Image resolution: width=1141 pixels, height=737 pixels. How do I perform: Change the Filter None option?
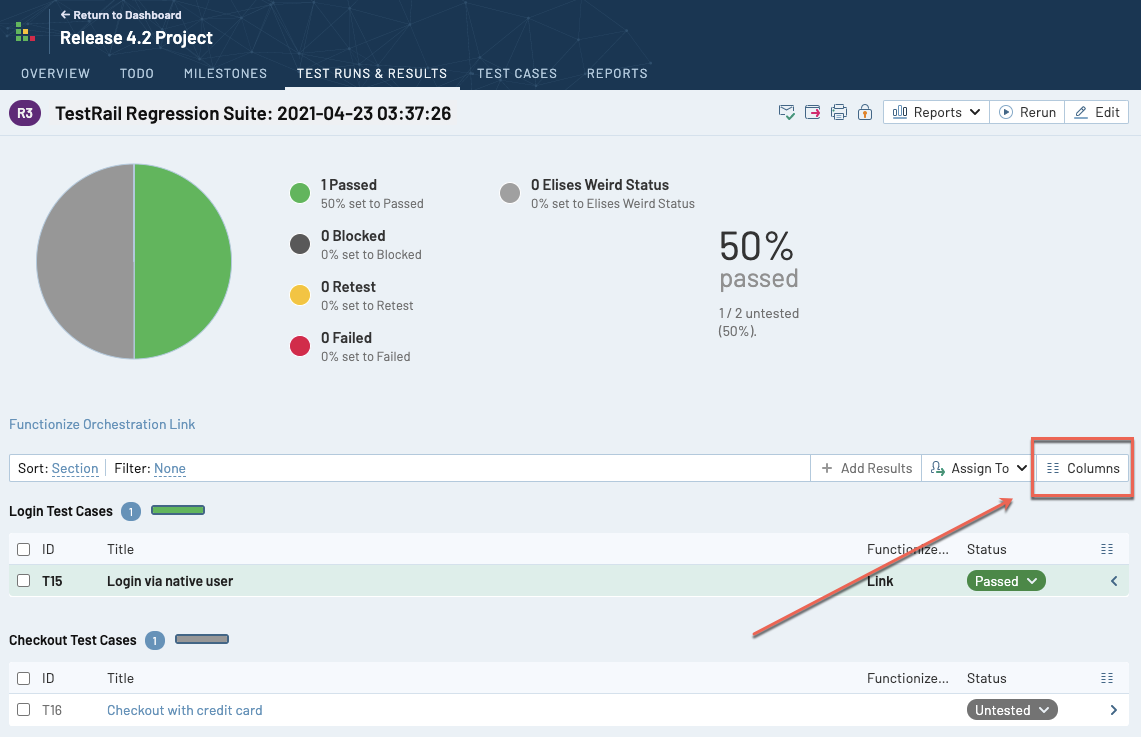click(170, 469)
